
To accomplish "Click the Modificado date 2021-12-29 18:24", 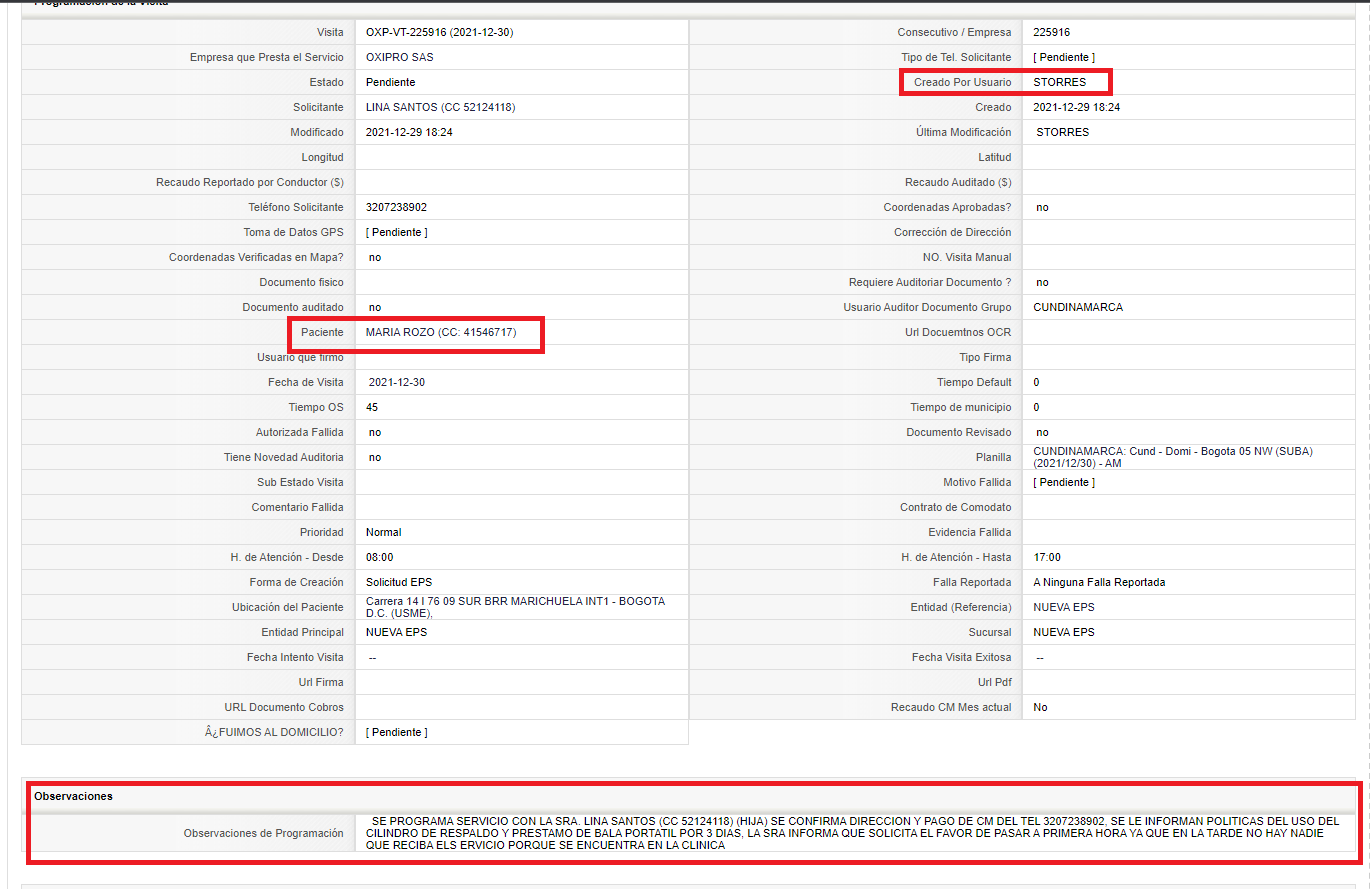I will pyautogui.click(x=409, y=132).
